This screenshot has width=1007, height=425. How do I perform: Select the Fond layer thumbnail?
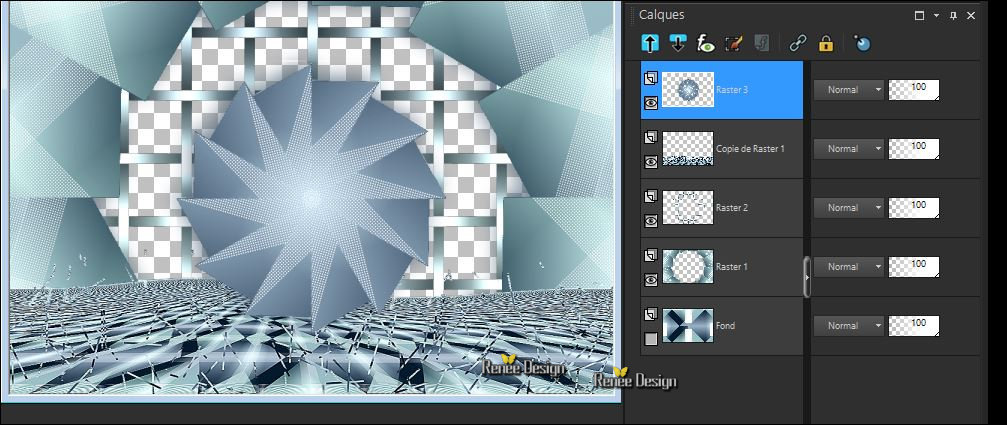tap(688, 326)
